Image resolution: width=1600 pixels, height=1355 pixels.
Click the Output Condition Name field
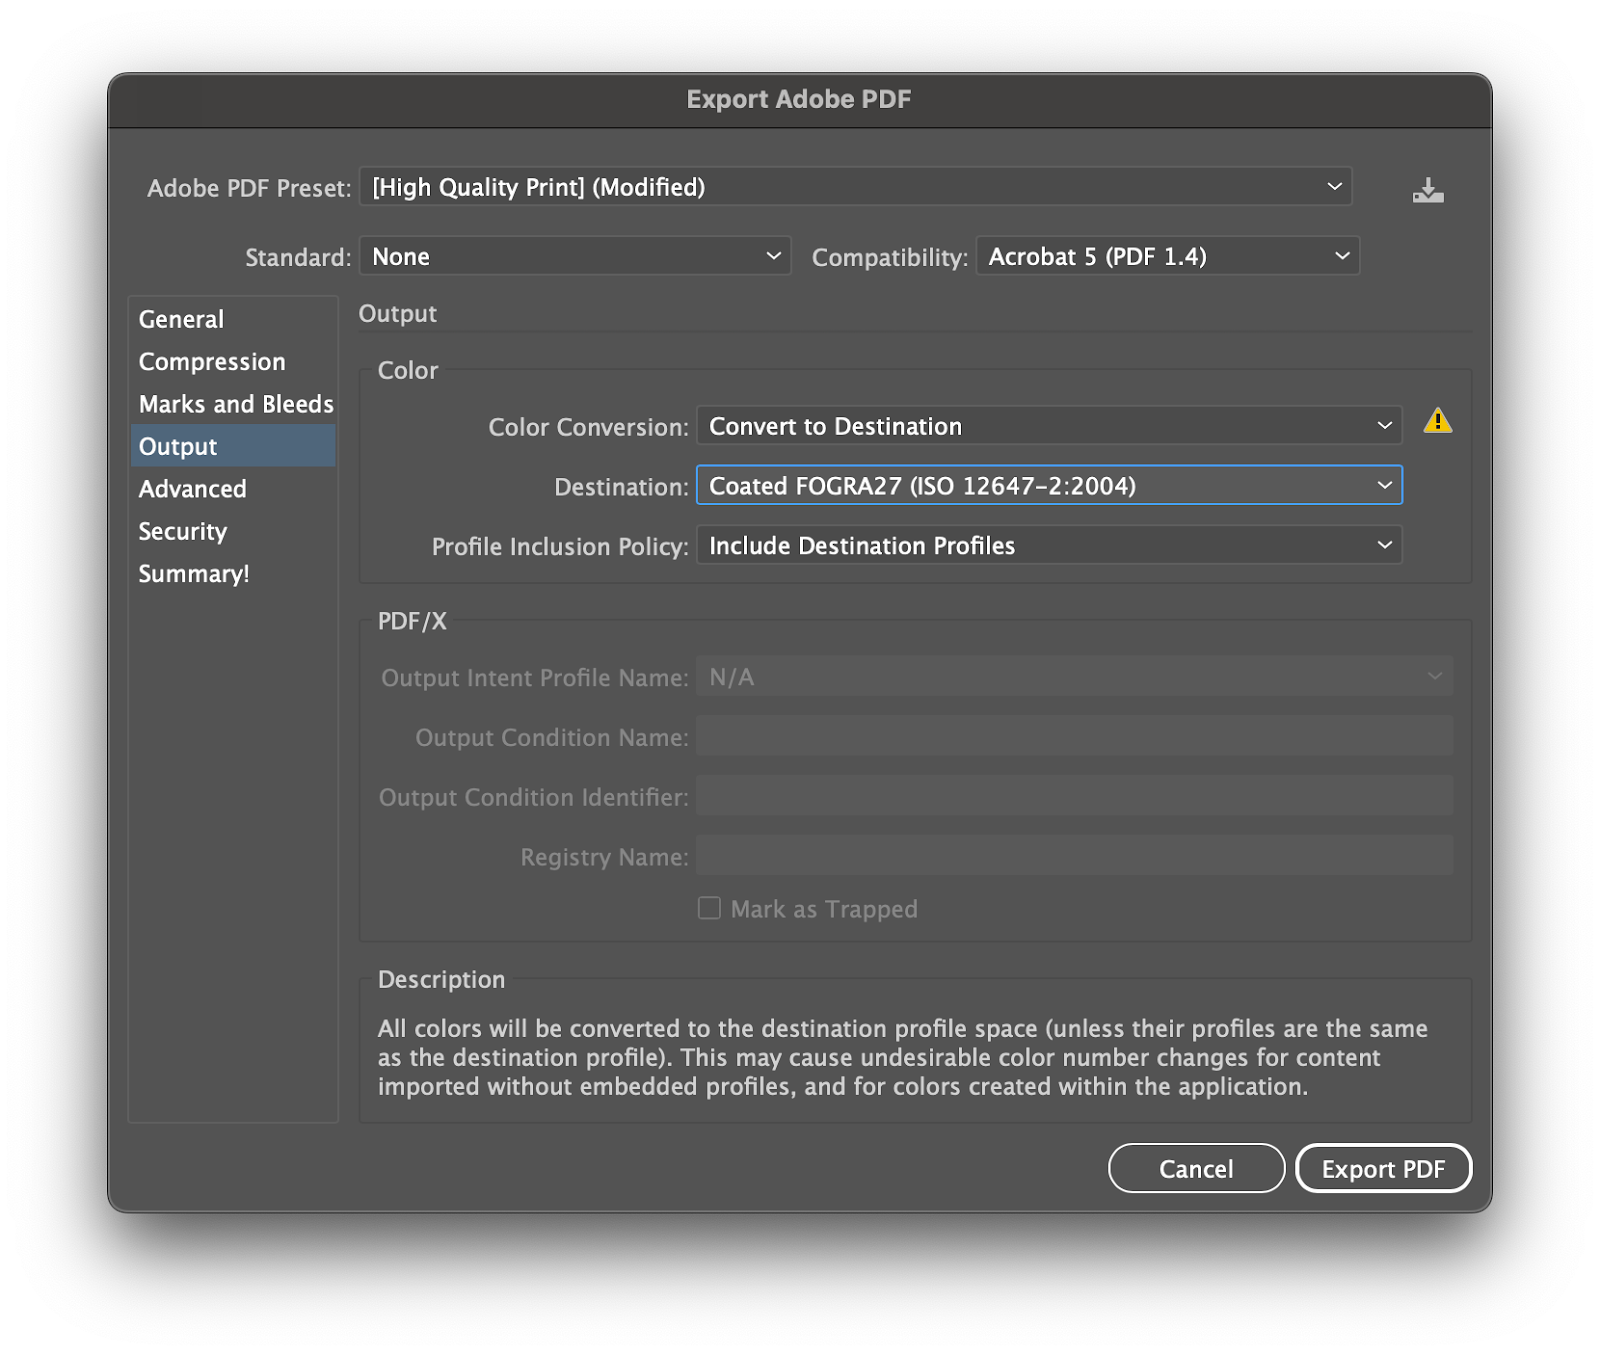coord(1074,737)
